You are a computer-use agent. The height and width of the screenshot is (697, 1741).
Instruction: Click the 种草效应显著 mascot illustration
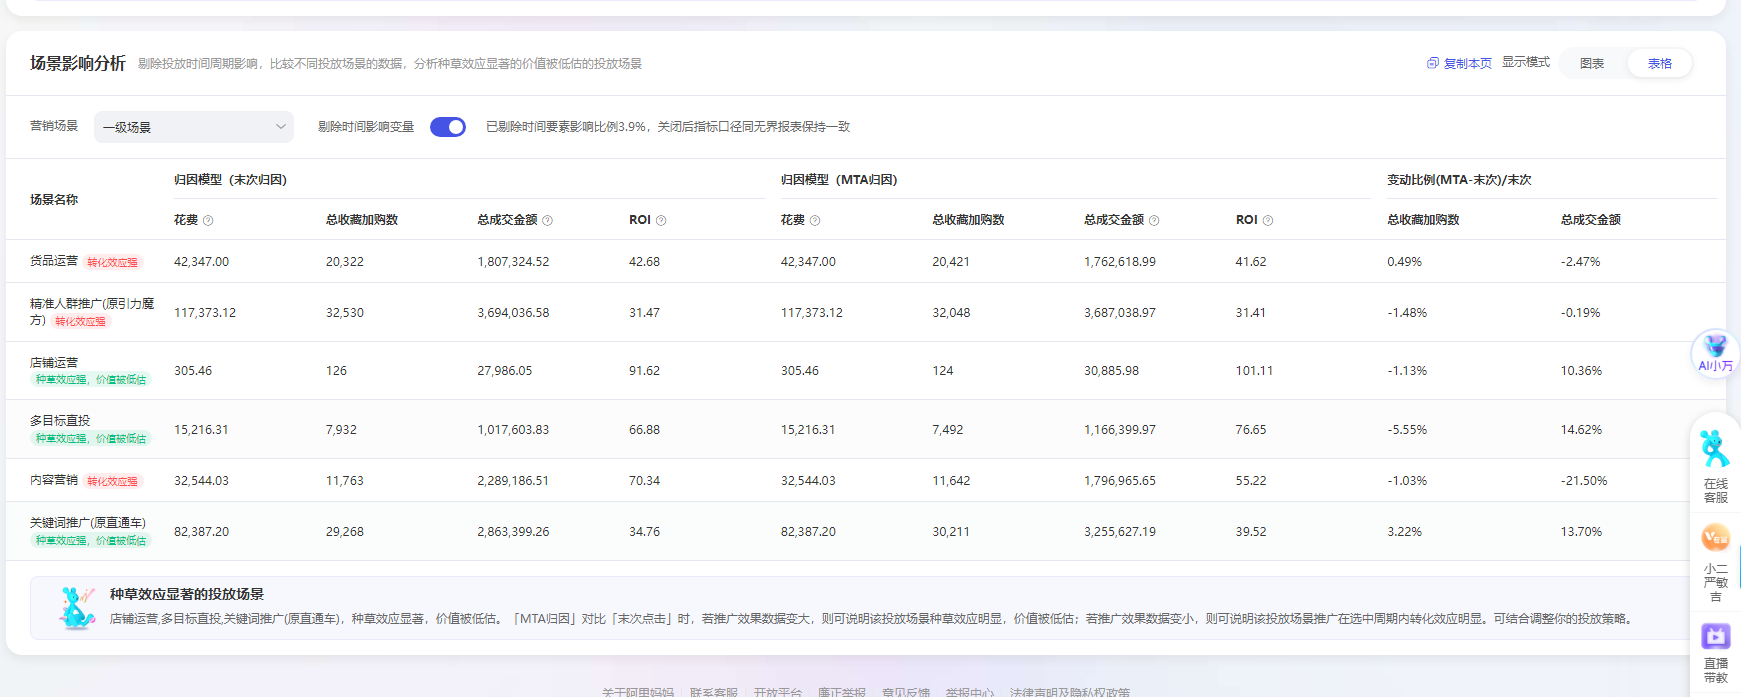[76, 607]
